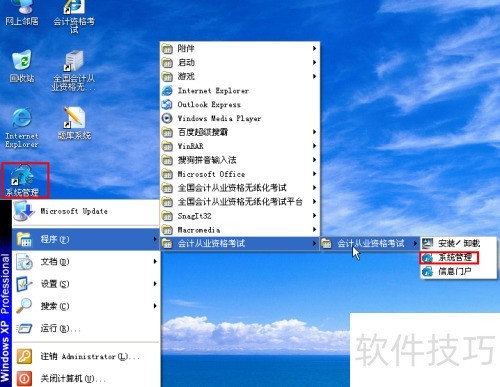Launch Outlook Express from programs list
500x387 pixels.
240,104
